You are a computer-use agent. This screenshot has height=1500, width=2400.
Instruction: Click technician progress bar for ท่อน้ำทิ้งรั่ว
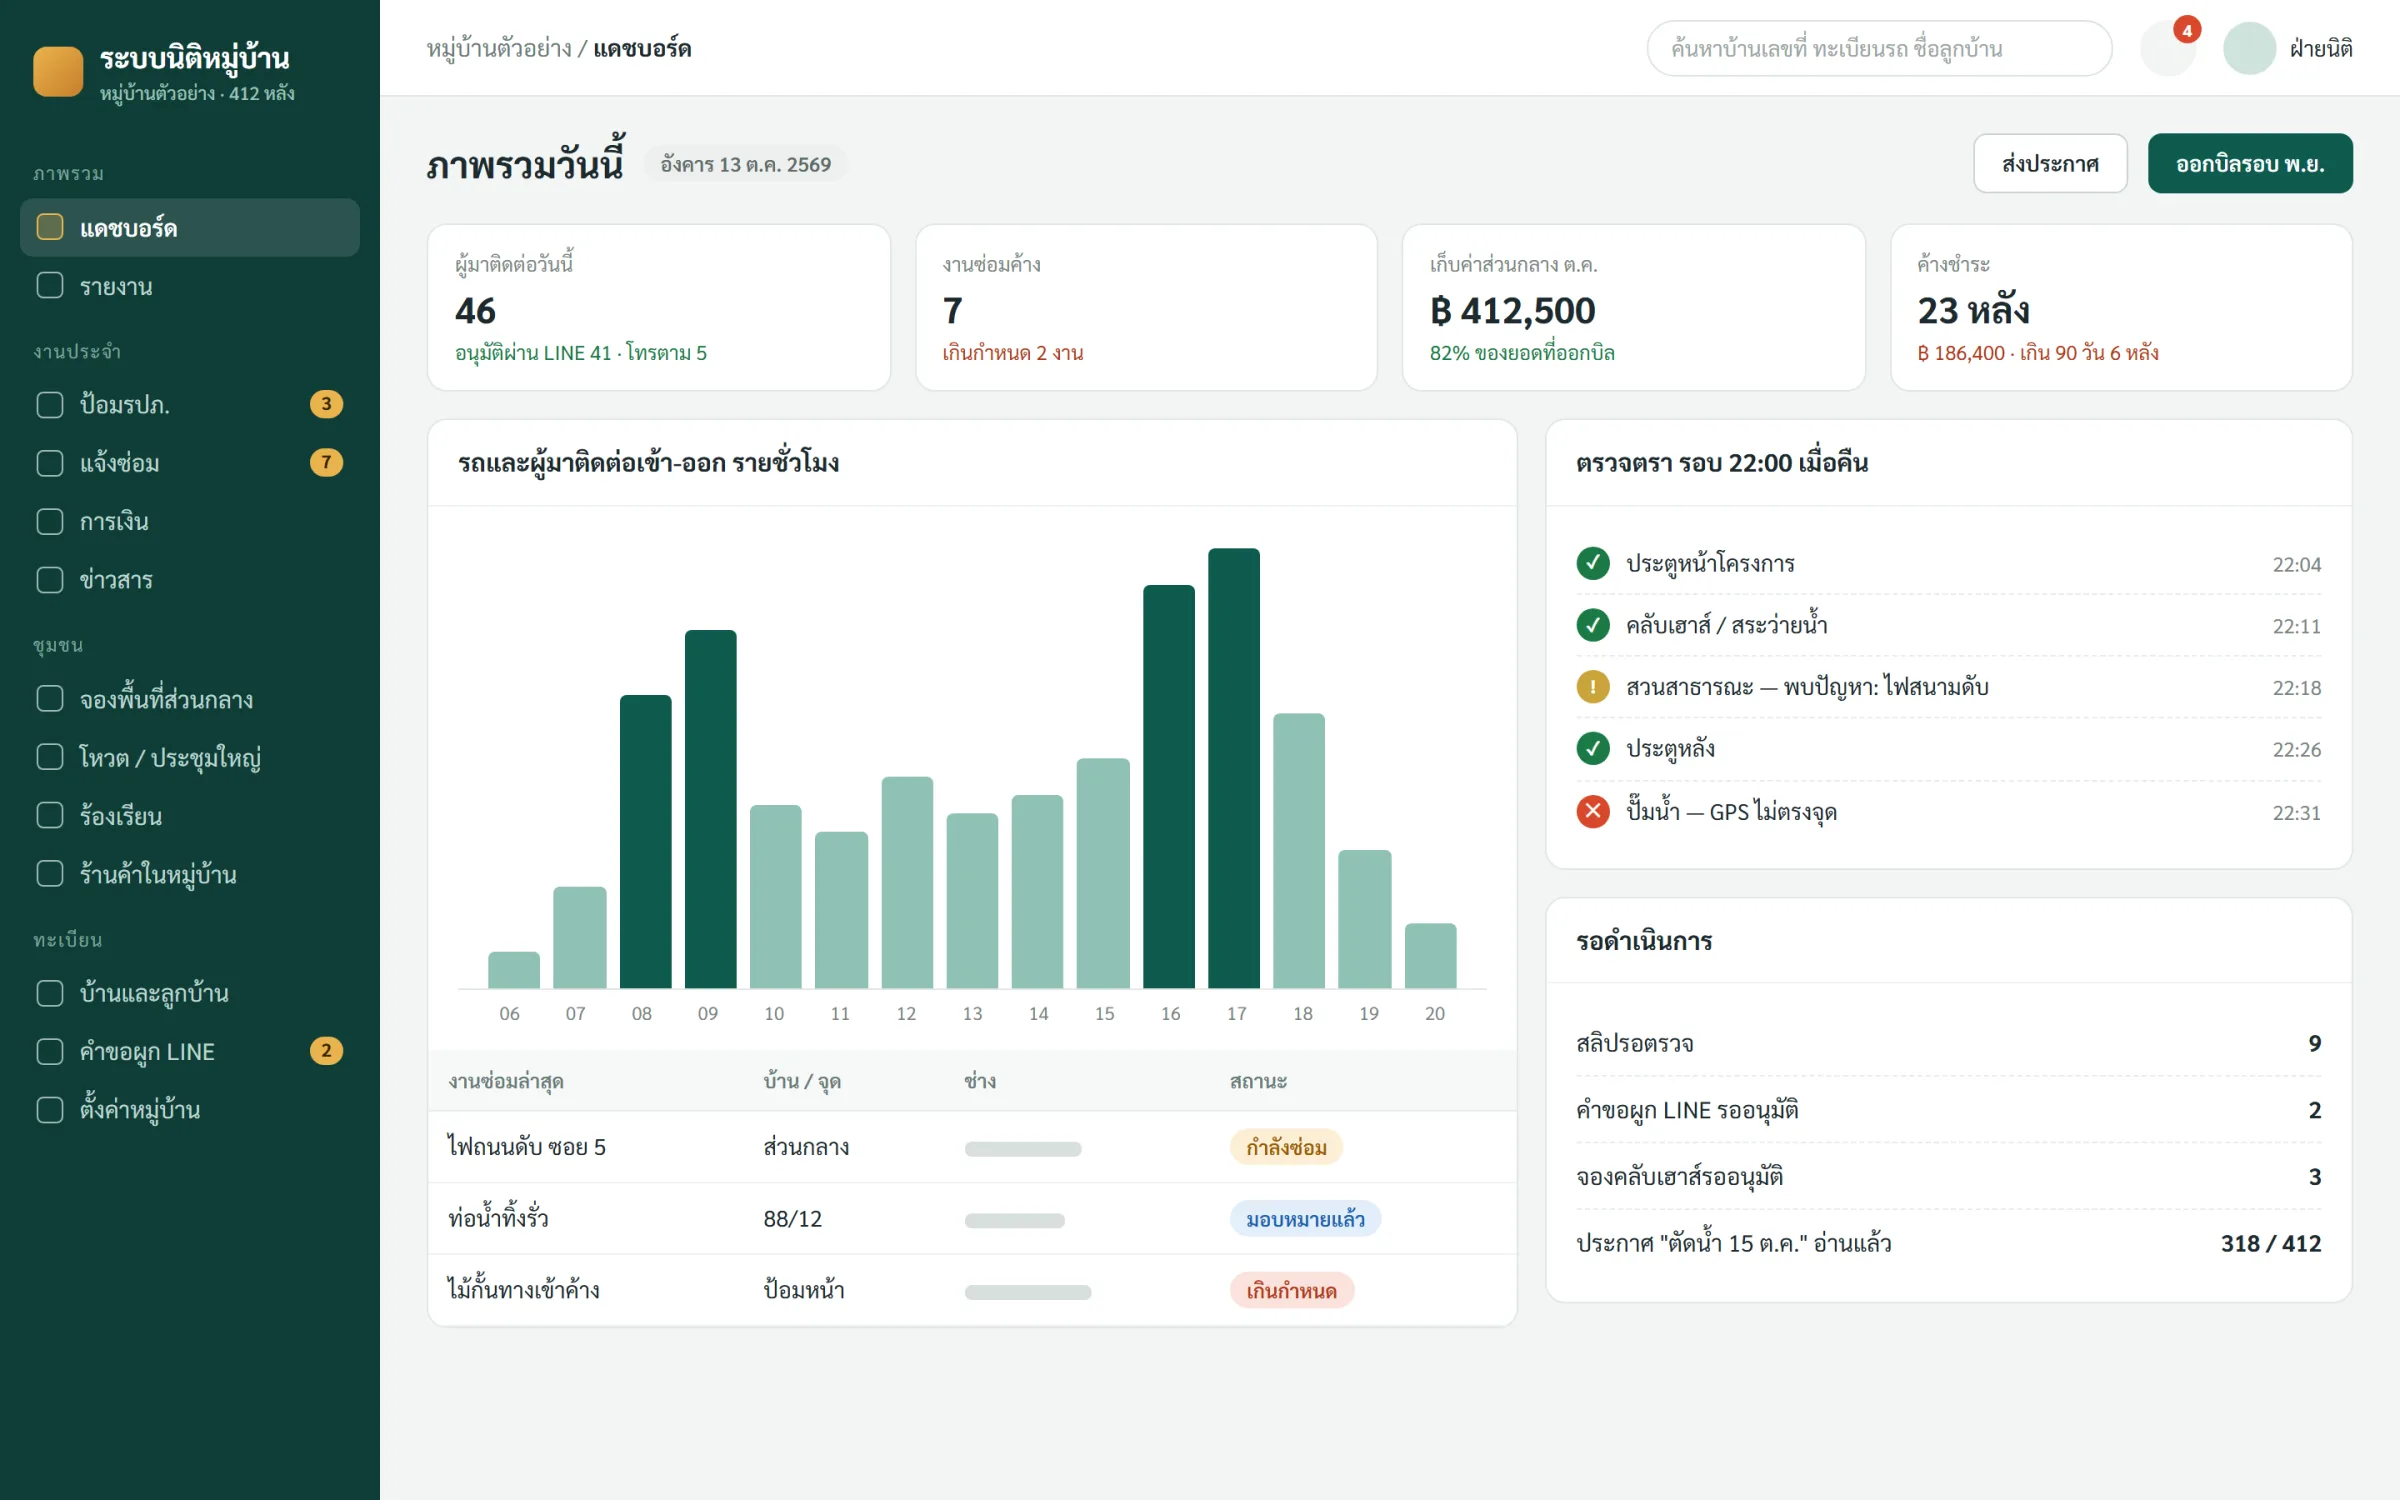pyautogui.click(x=1015, y=1220)
